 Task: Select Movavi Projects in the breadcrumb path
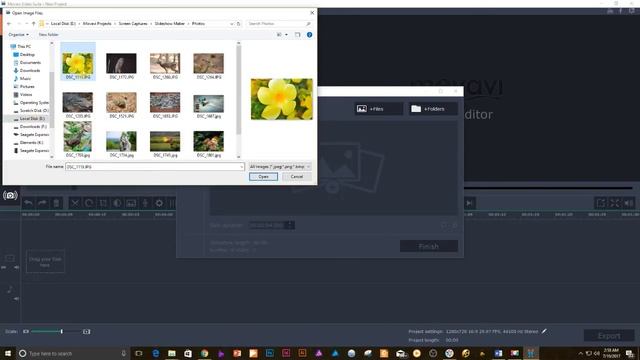97,24
